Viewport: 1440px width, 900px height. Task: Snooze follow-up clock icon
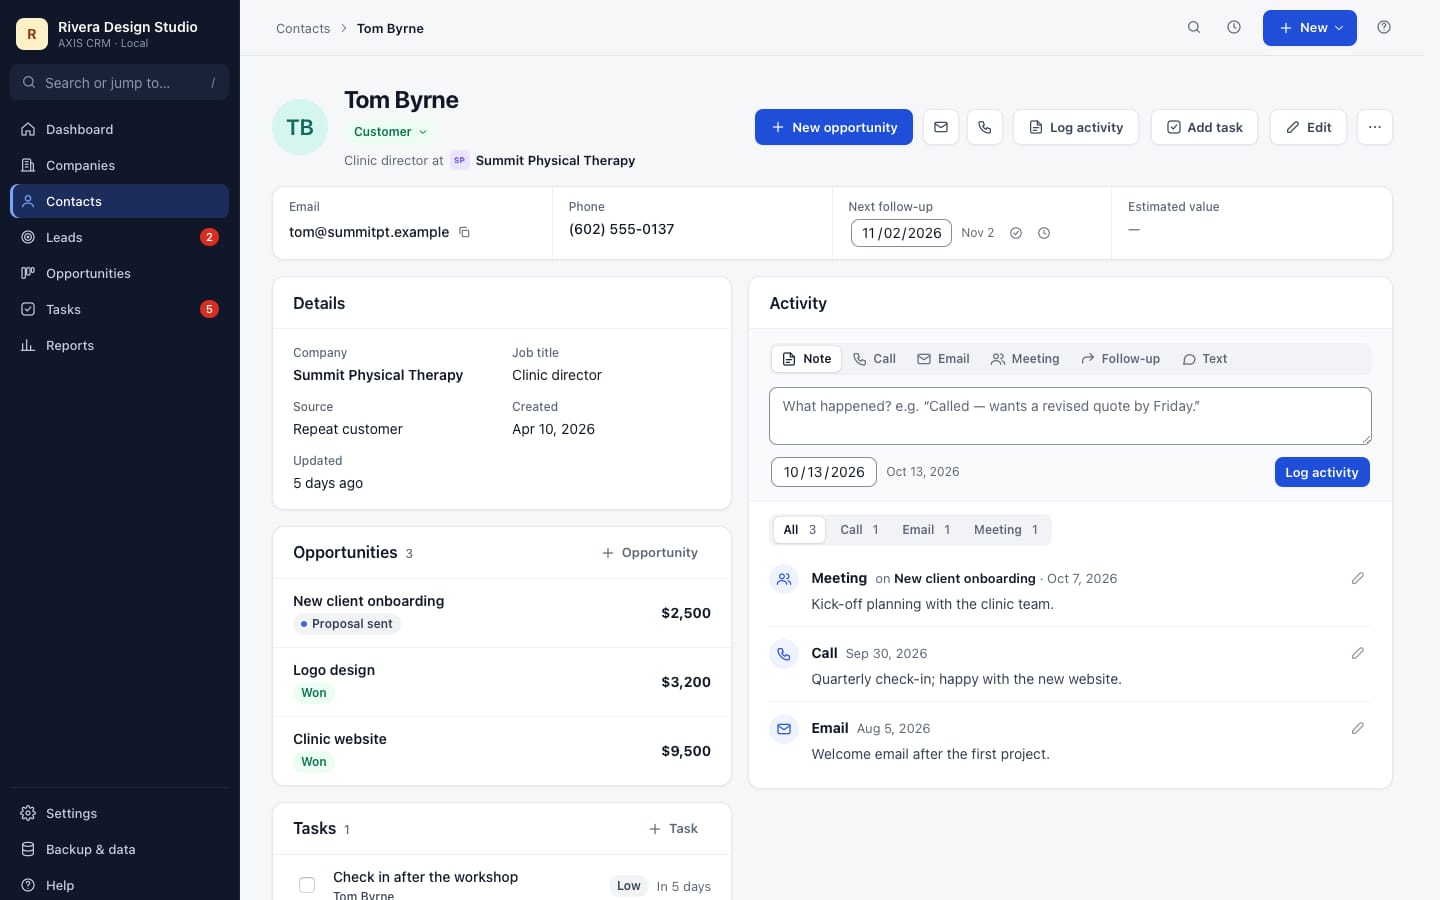click(1044, 233)
